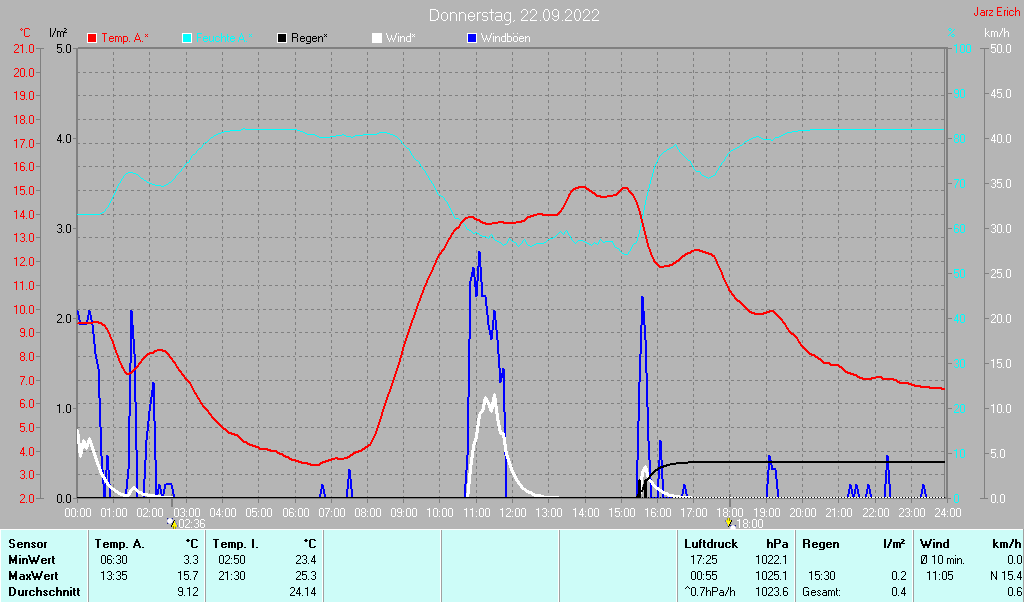Click the '3.3' minimum outdoor temperature value
Image resolution: width=1024 pixels, height=602 pixels.
click(x=191, y=560)
